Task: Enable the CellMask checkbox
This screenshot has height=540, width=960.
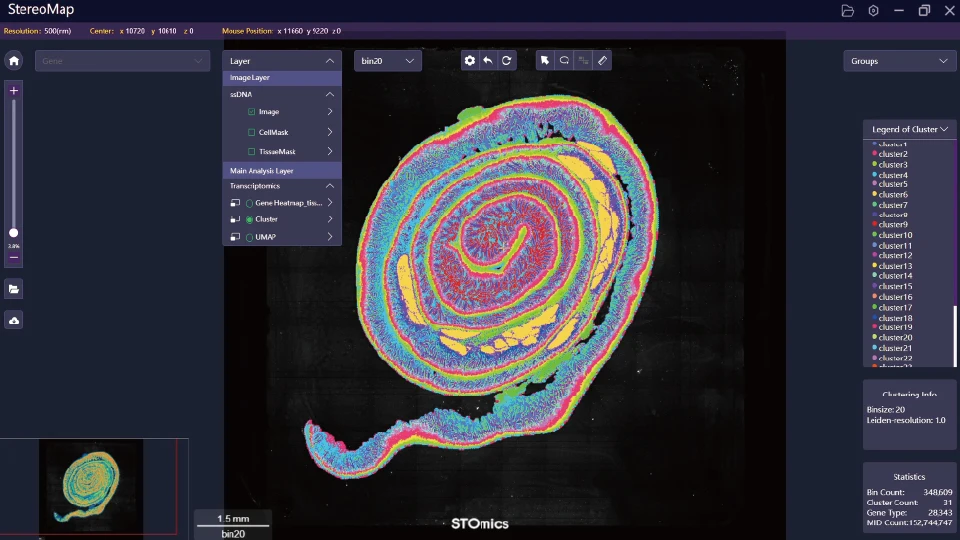Action: pos(252,132)
